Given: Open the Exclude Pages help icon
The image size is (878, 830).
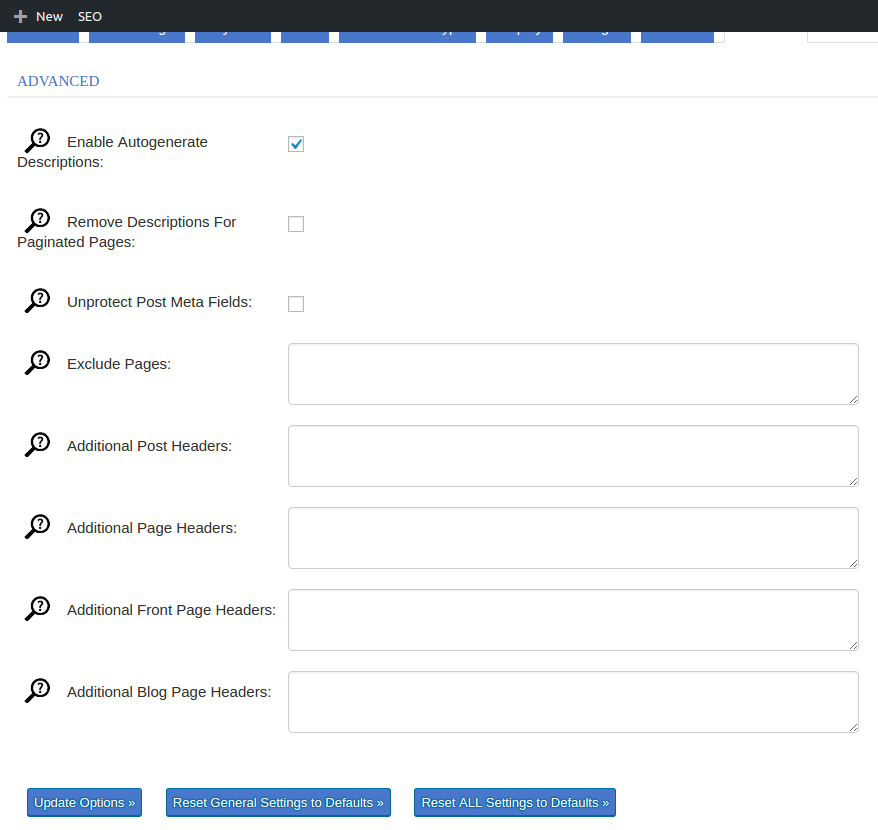Looking at the screenshot, I should click(x=37, y=360).
